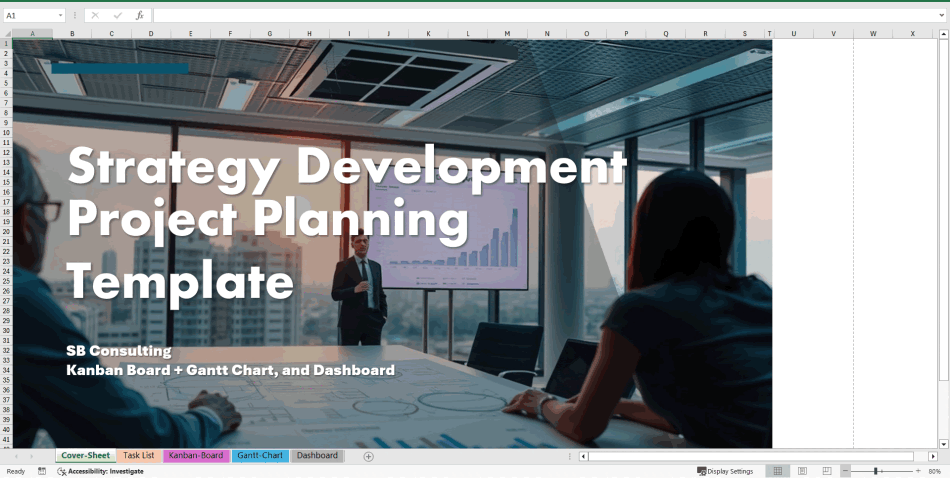The height and width of the screenshot is (478, 950).
Task: Select the Cover-Sheet tab
Action: point(86,456)
